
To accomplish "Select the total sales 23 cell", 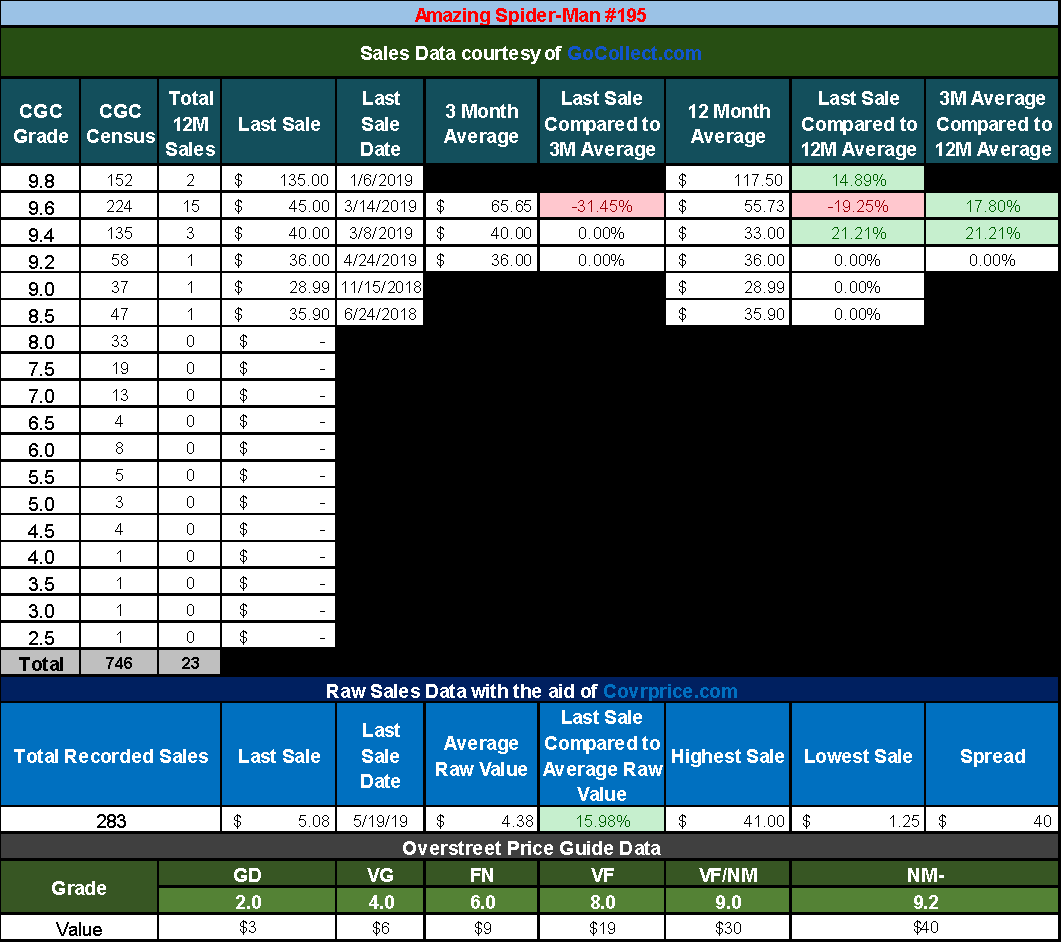I will click(190, 663).
